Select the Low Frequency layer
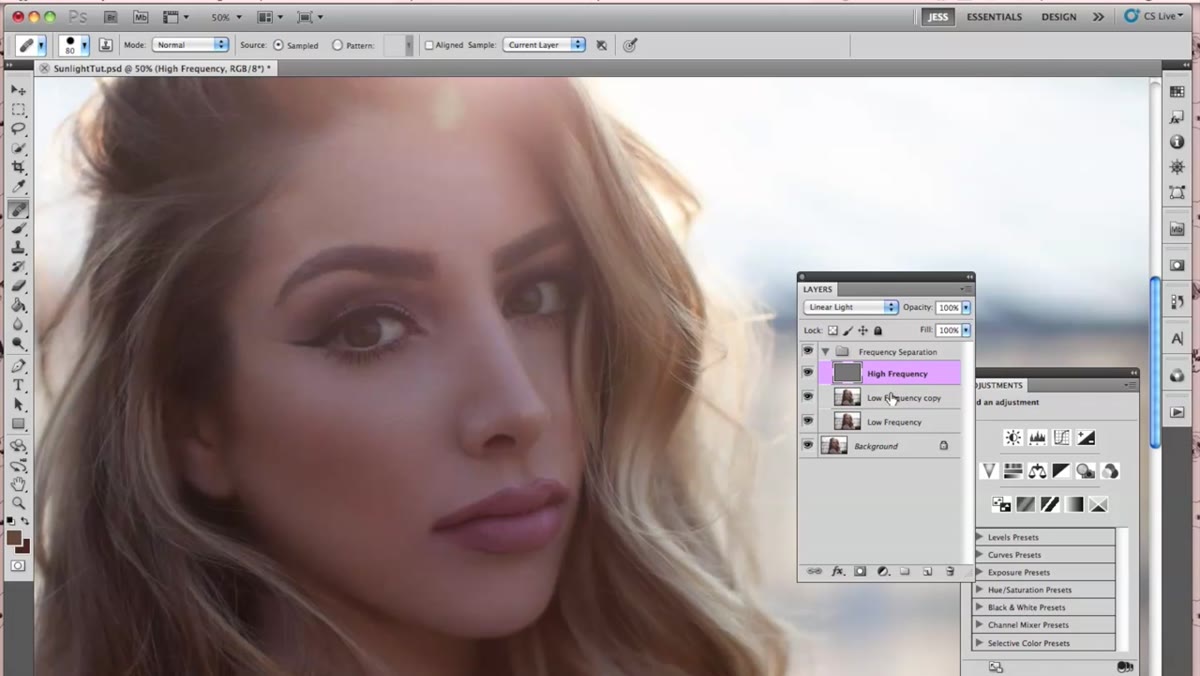The image size is (1200, 676). [x=889, y=421]
